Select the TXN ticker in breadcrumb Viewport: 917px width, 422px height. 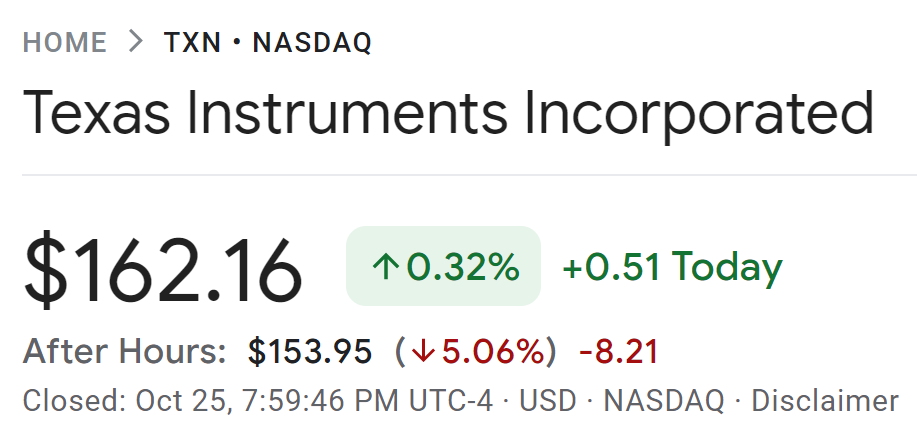point(192,43)
